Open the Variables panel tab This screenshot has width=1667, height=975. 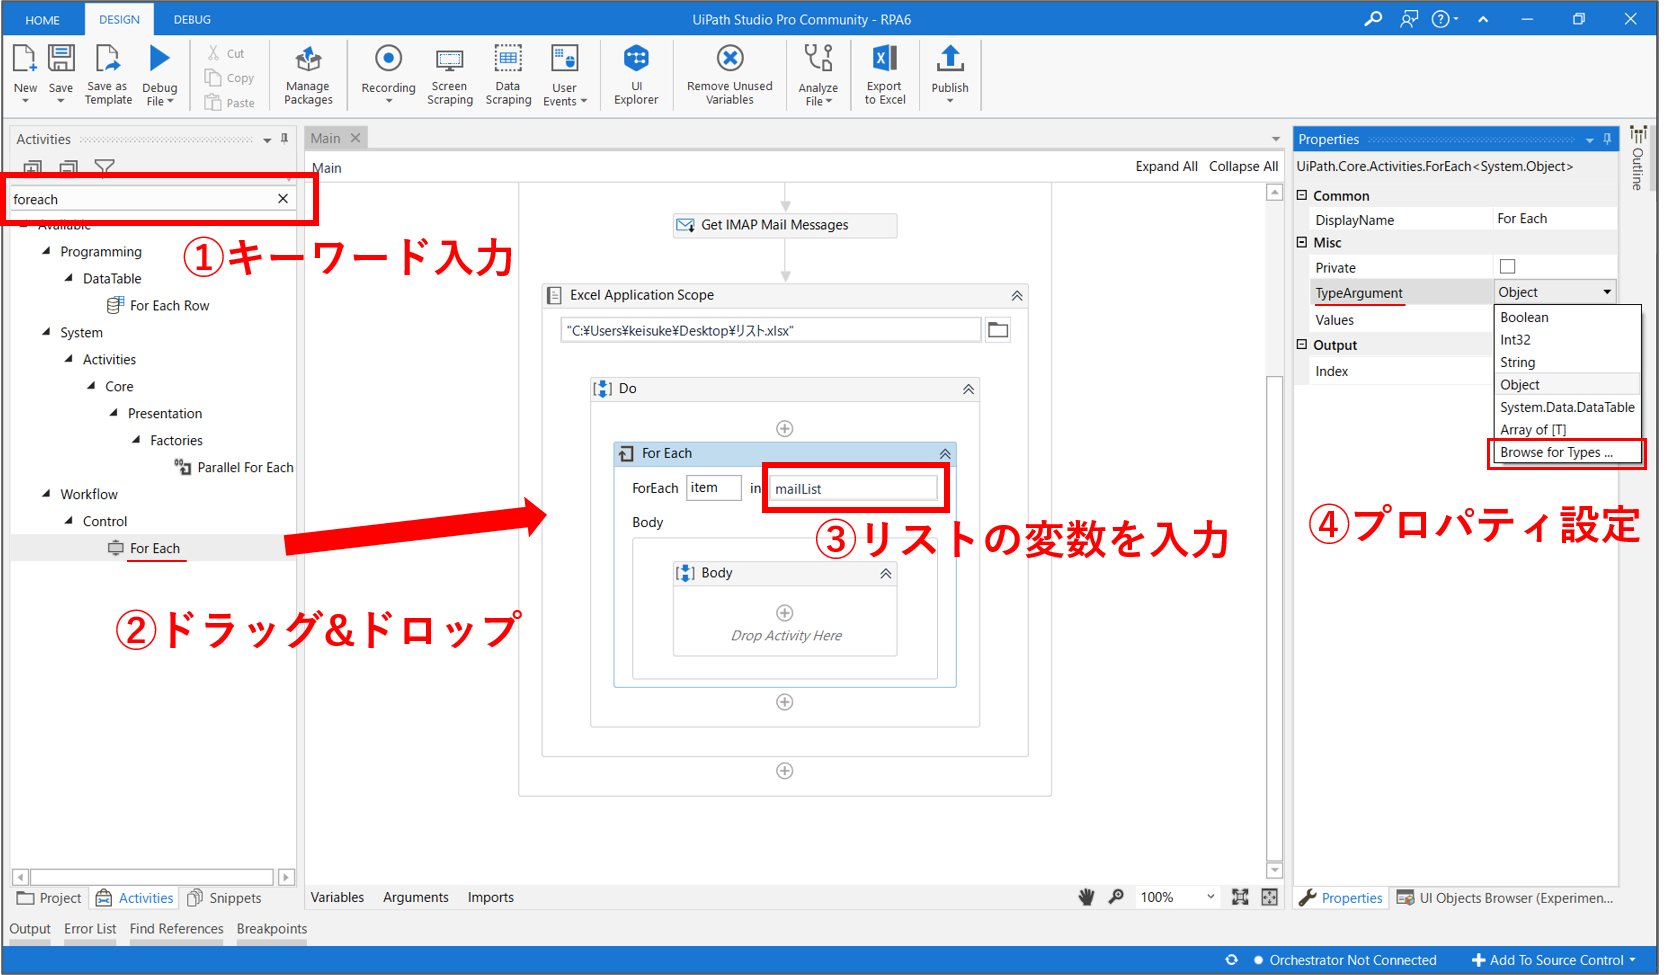click(337, 897)
